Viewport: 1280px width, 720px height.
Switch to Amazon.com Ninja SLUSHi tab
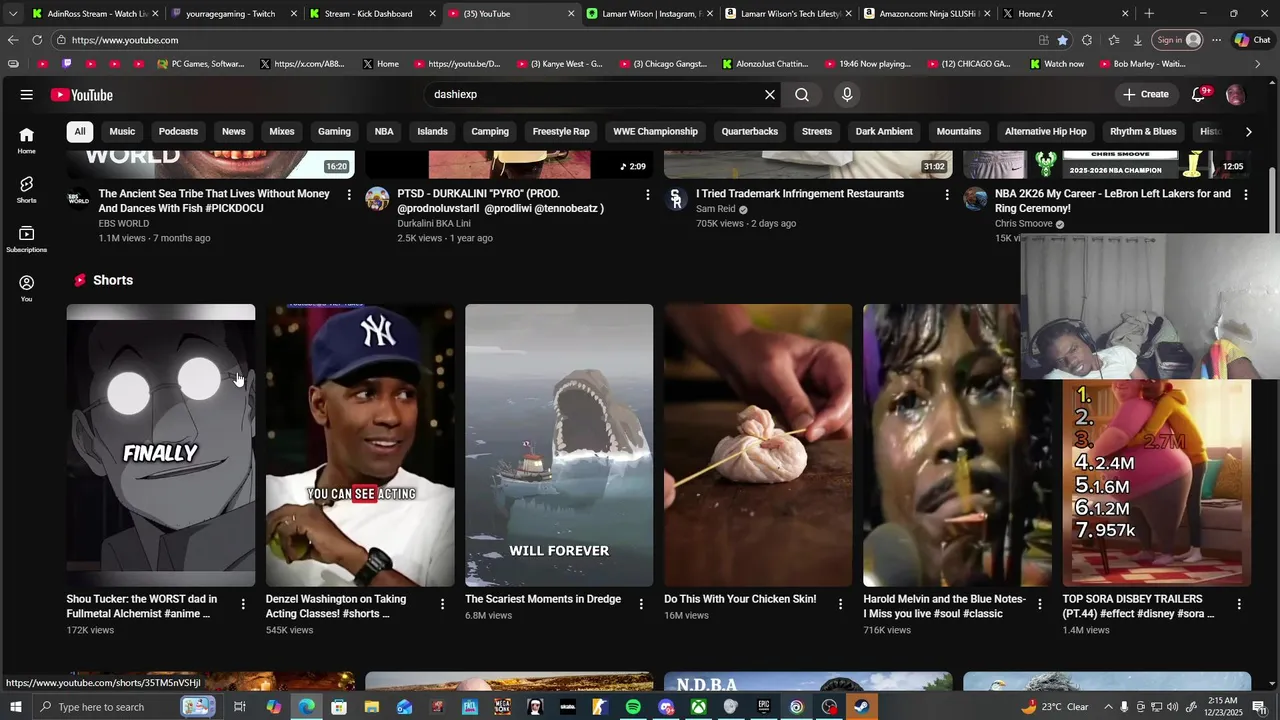(x=925, y=14)
